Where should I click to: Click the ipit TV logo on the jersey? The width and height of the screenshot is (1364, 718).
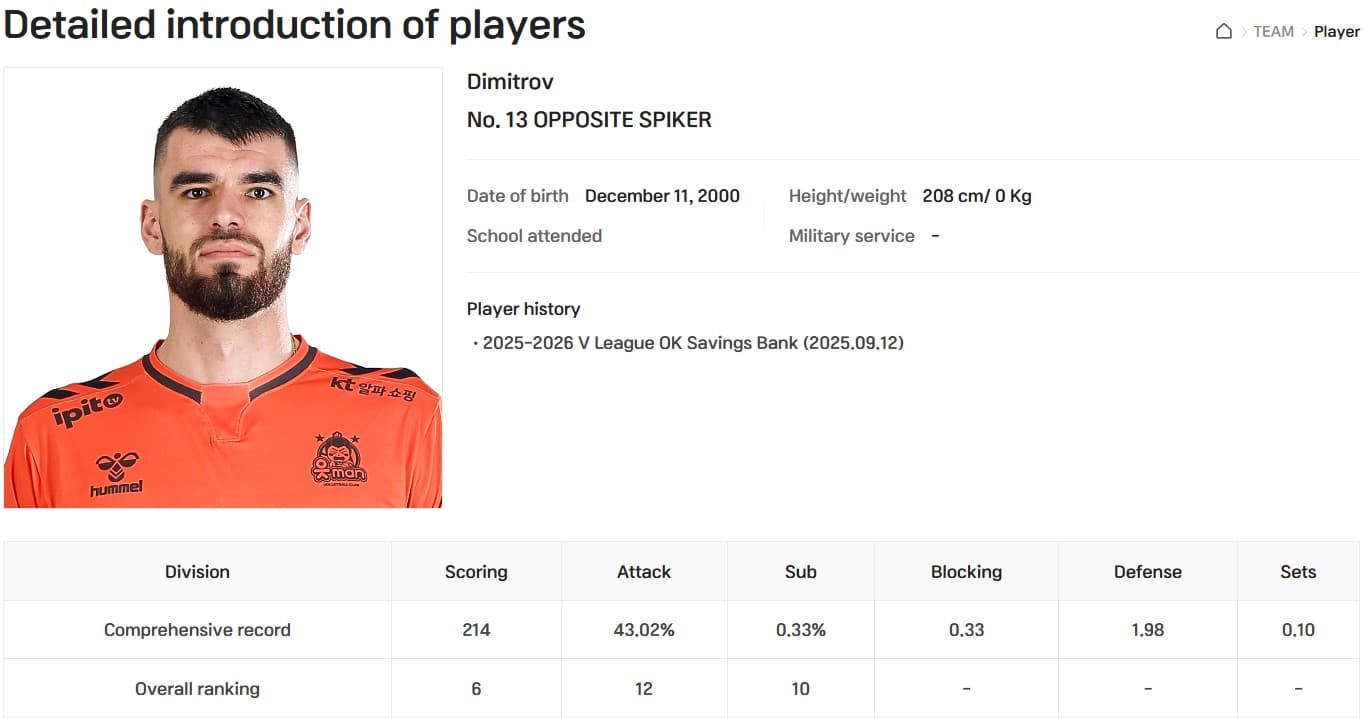pos(87,408)
